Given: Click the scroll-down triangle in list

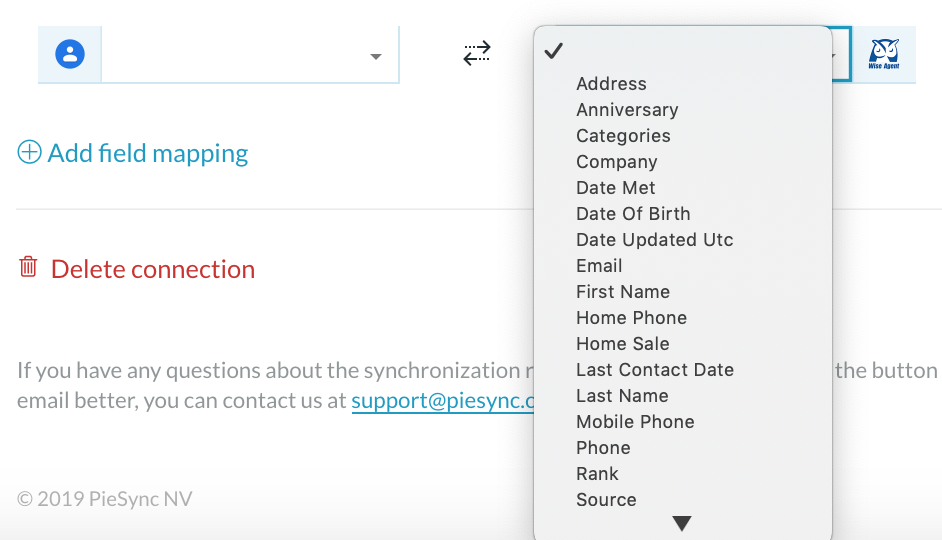Looking at the screenshot, I should click(682, 523).
